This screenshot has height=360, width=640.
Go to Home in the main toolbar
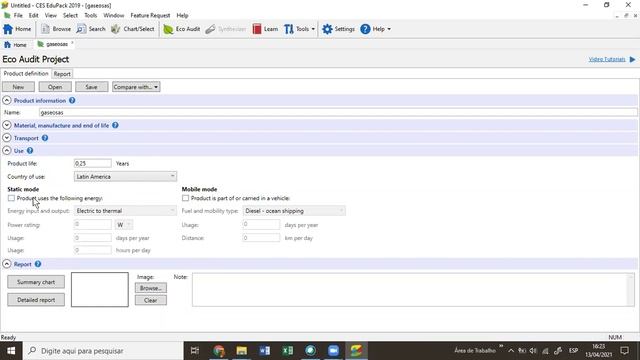click(17, 29)
